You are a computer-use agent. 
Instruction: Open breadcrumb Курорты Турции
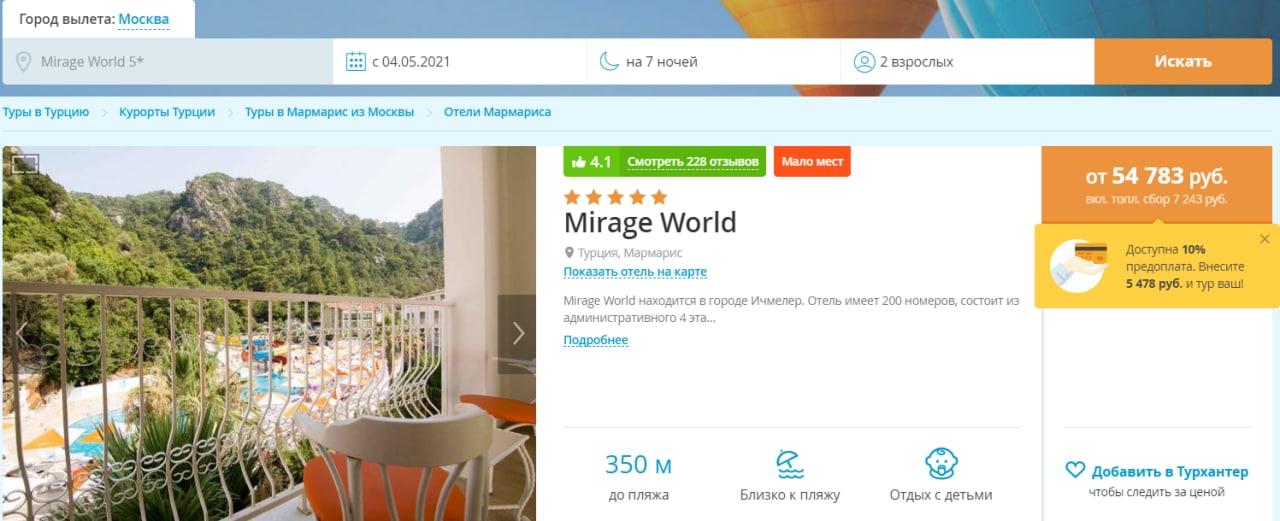click(x=167, y=112)
